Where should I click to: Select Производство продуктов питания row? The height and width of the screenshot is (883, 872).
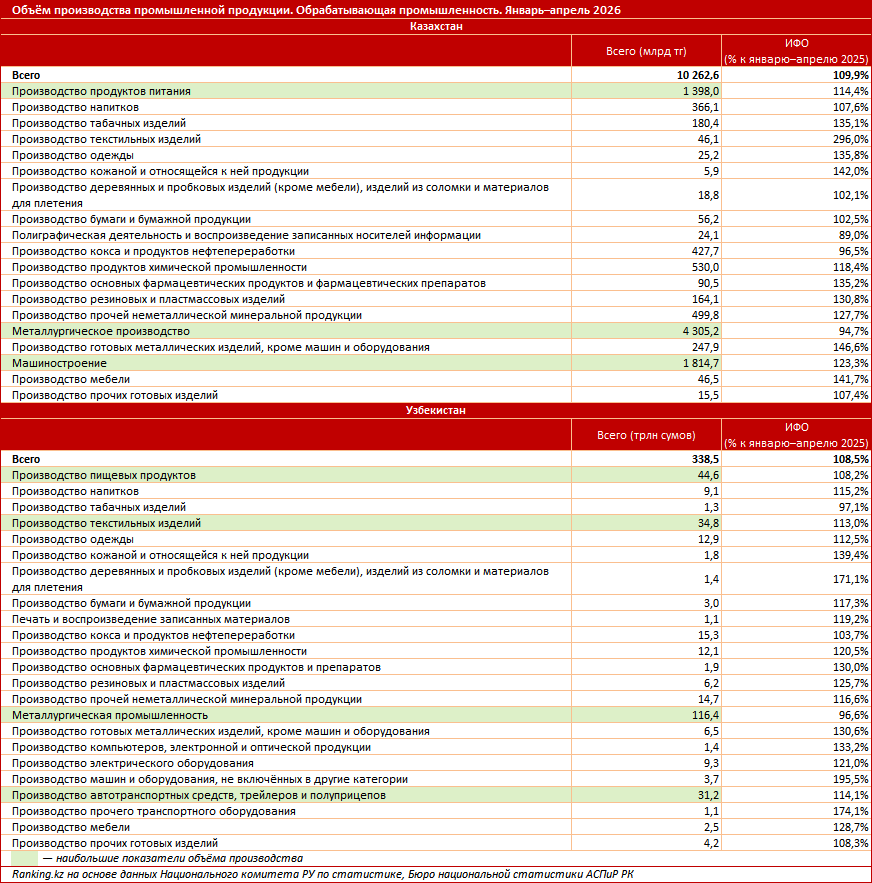pyautogui.click(x=436, y=91)
